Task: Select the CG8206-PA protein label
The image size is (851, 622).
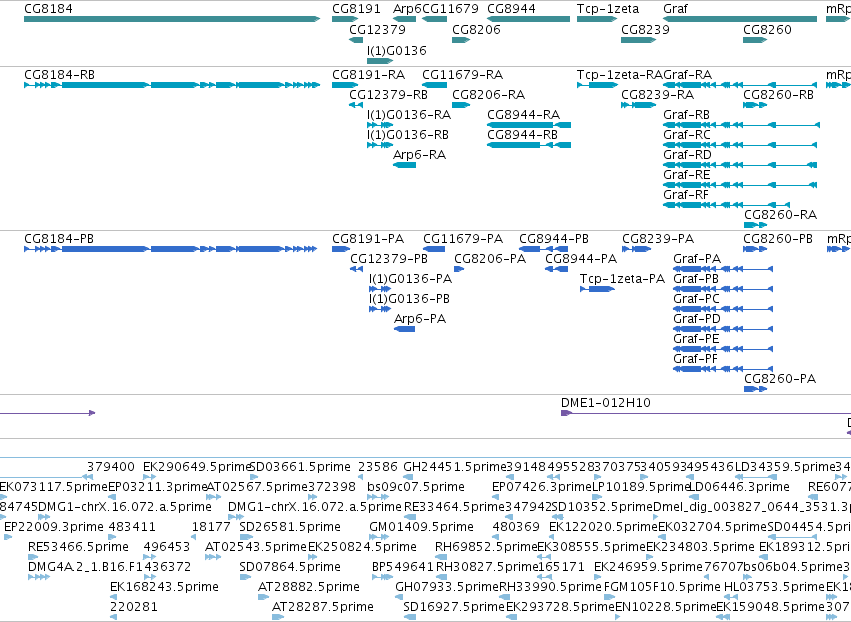Action: (x=490, y=259)
